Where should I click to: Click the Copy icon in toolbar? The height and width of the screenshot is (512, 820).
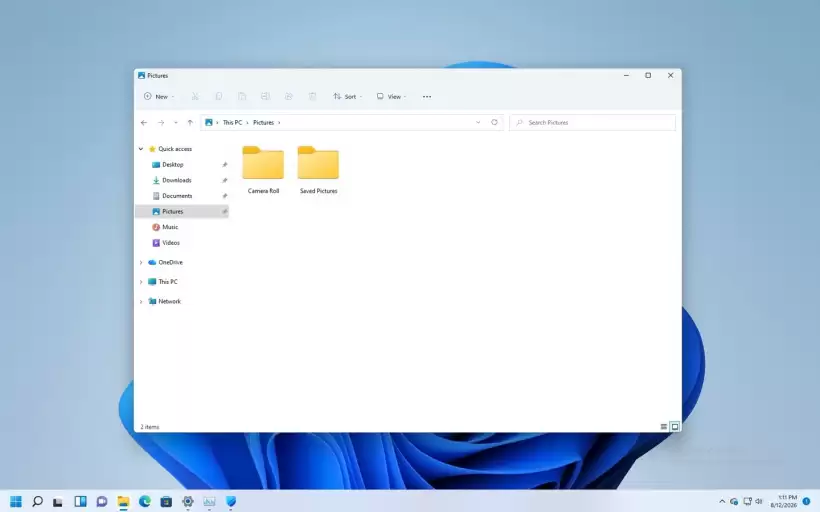click(x=219, y=96)
